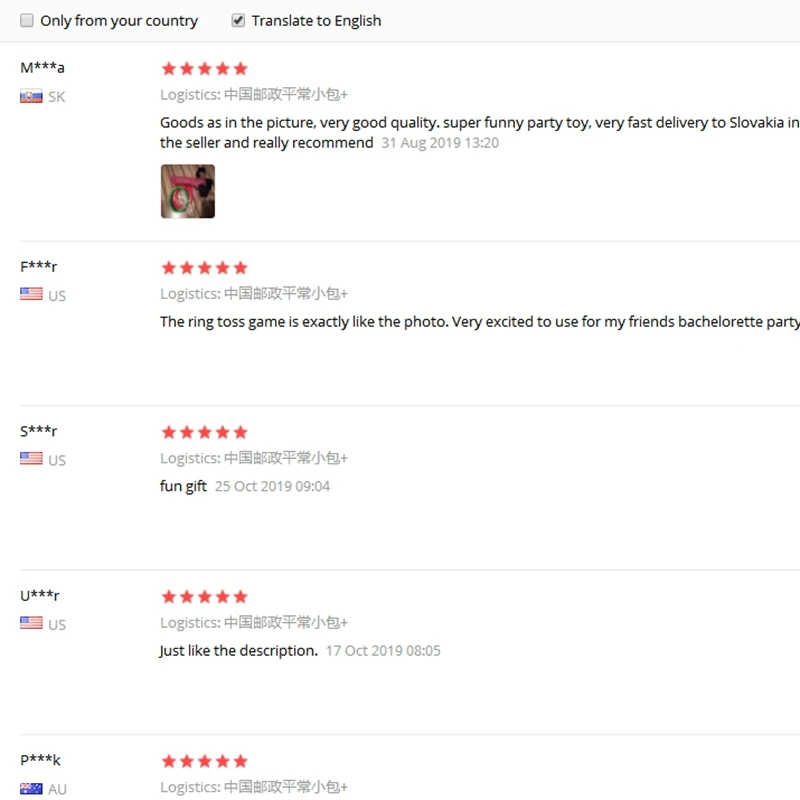The height and width of the screenshot is (800, 800).
Task: Click the 'Just like the description.' review text
Action: [x=238, y=651]
